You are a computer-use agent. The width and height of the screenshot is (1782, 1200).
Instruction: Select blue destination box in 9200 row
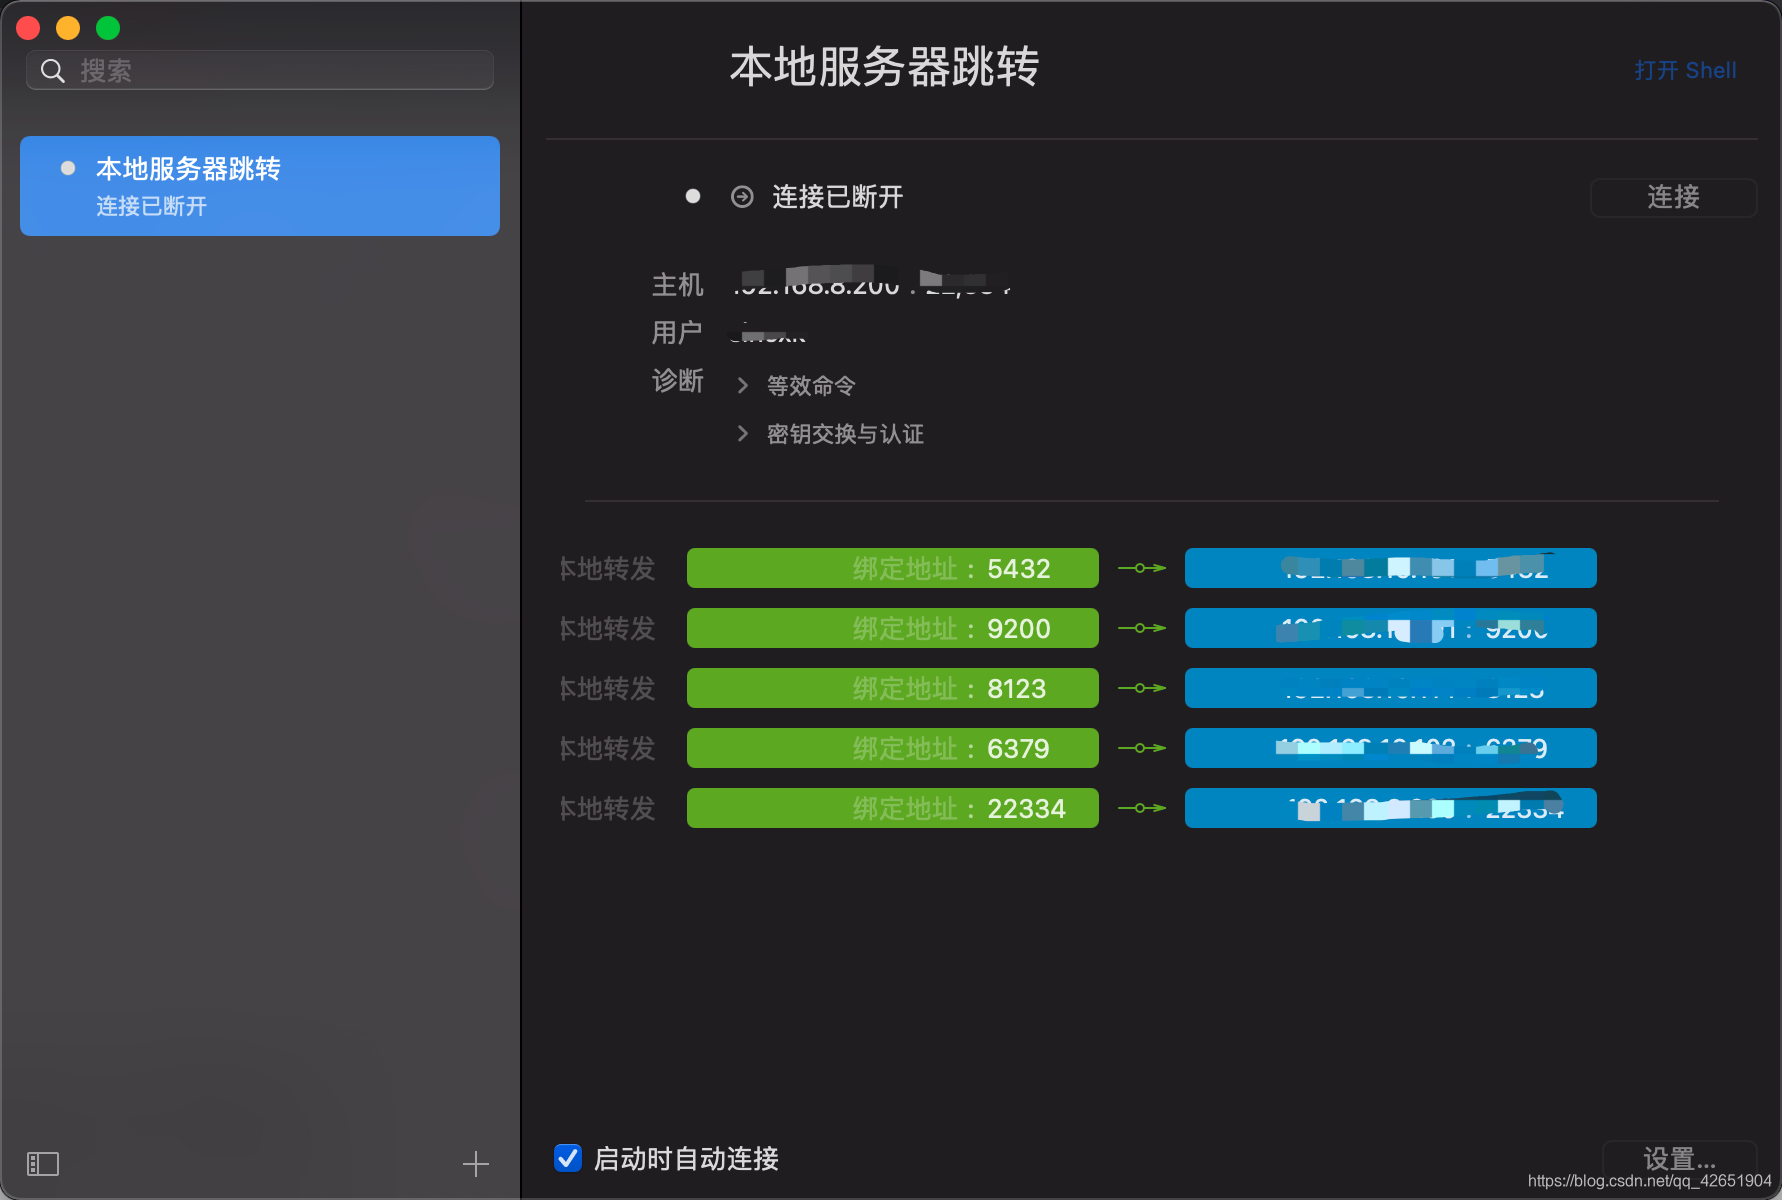(1391, 628)
